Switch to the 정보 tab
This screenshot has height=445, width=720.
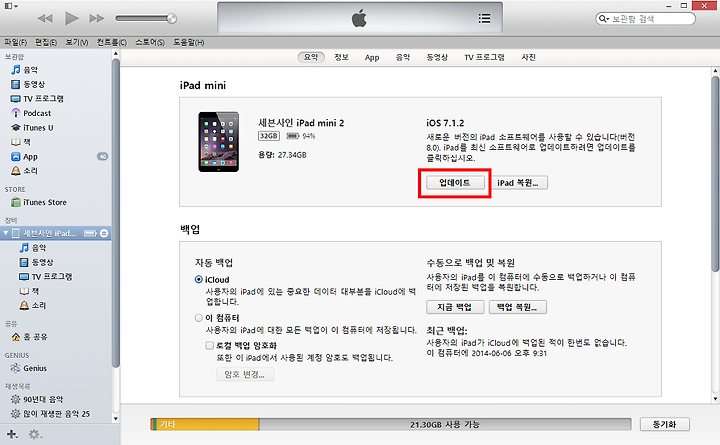(x=341, y=57)
